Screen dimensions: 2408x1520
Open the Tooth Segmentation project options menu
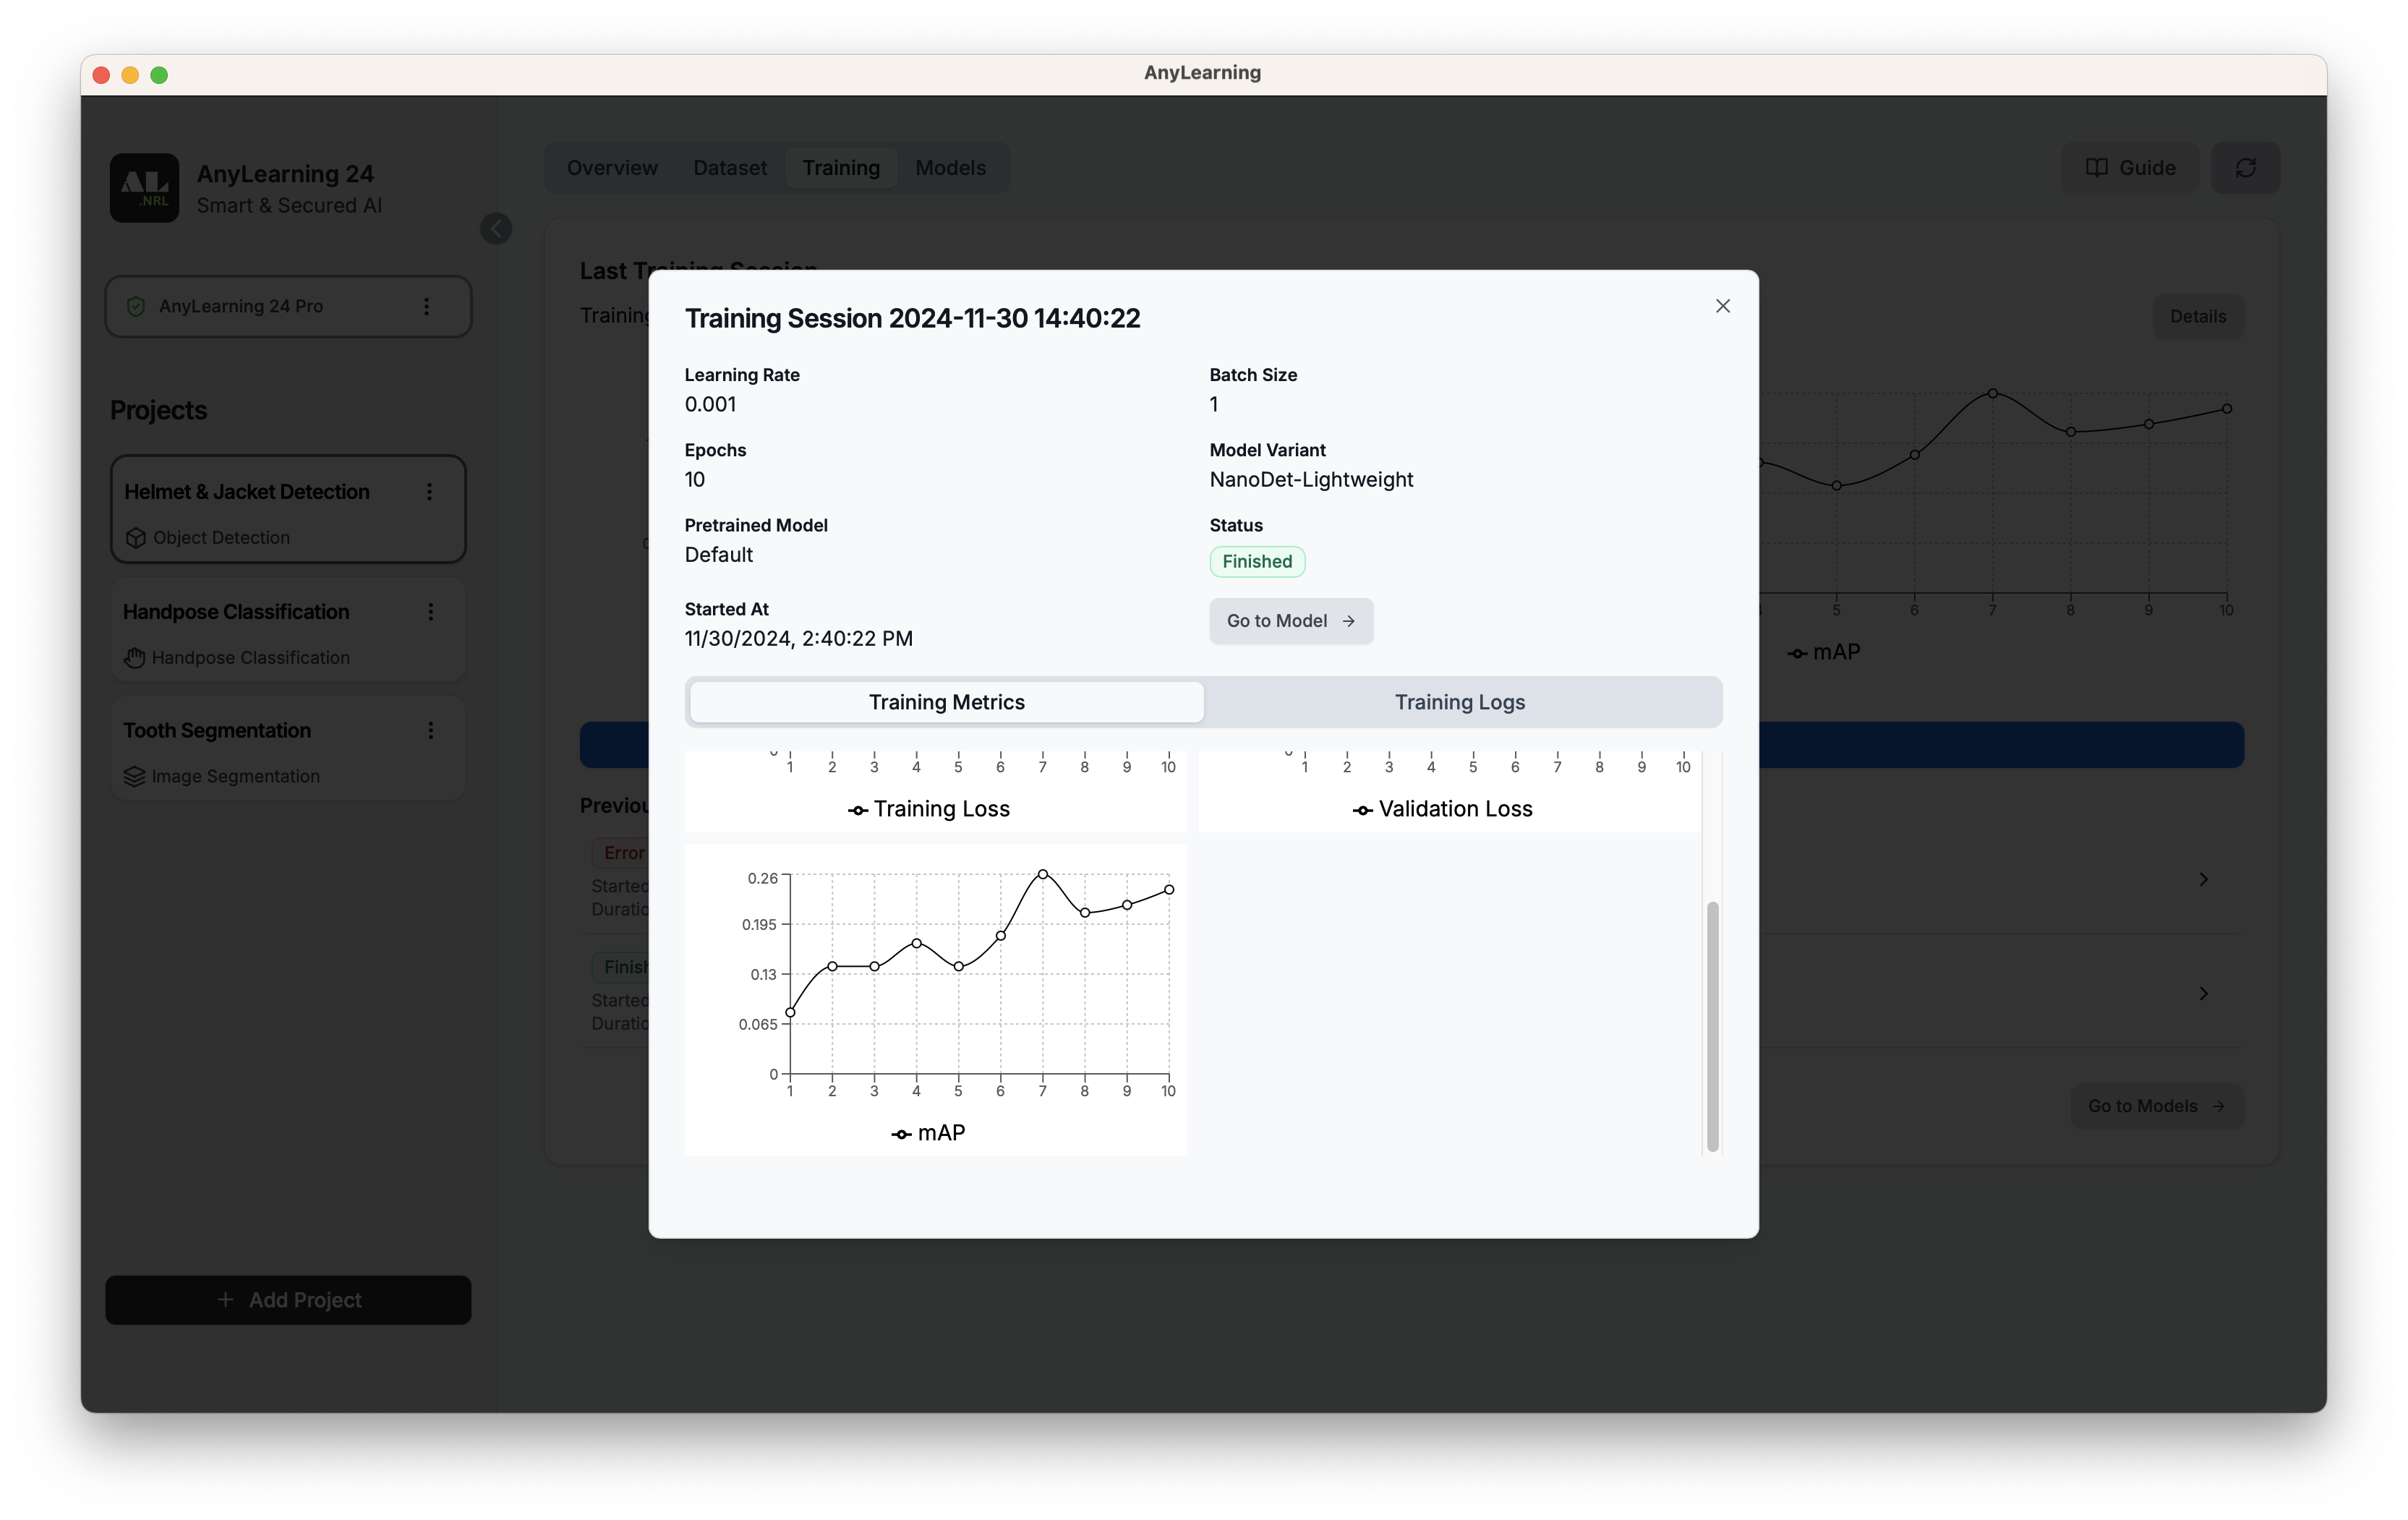[x=431, y=731]
